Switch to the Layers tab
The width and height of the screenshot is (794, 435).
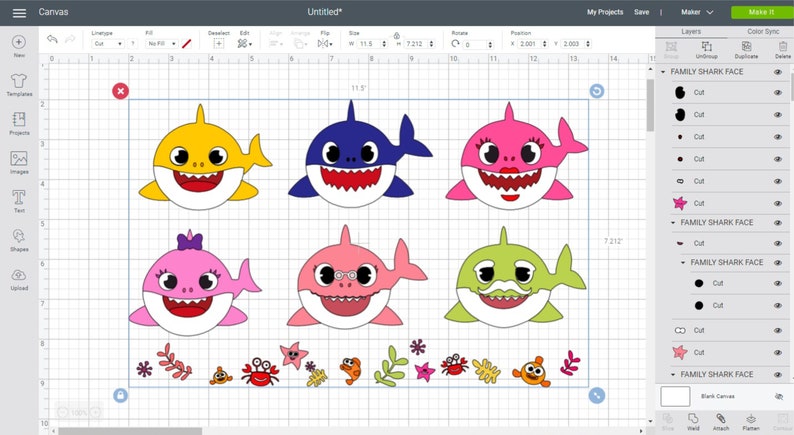pyautogui.click(x=691, y=31)
